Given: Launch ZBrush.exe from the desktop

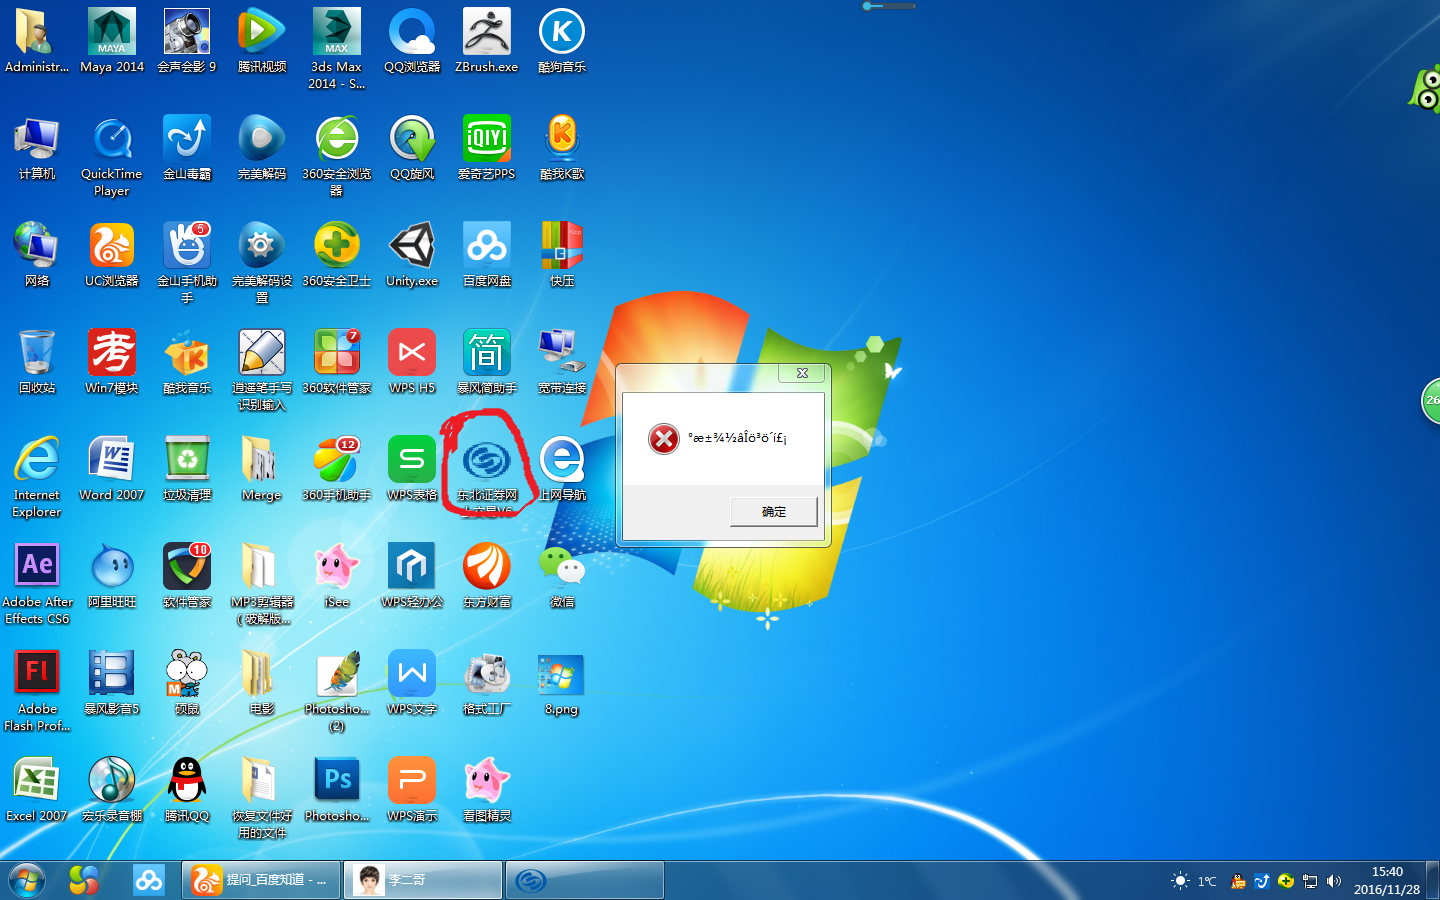Looking at the screenshot, I should point(486,35).
